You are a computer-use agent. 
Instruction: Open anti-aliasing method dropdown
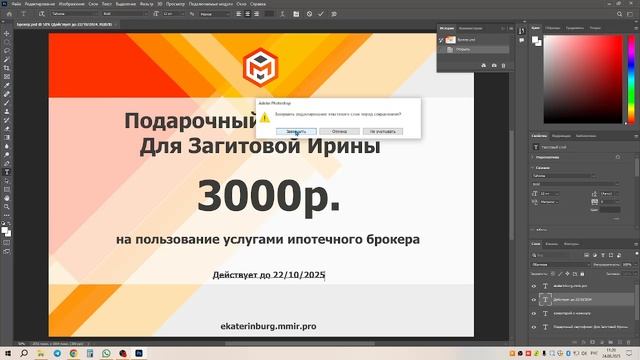[215, 14]
